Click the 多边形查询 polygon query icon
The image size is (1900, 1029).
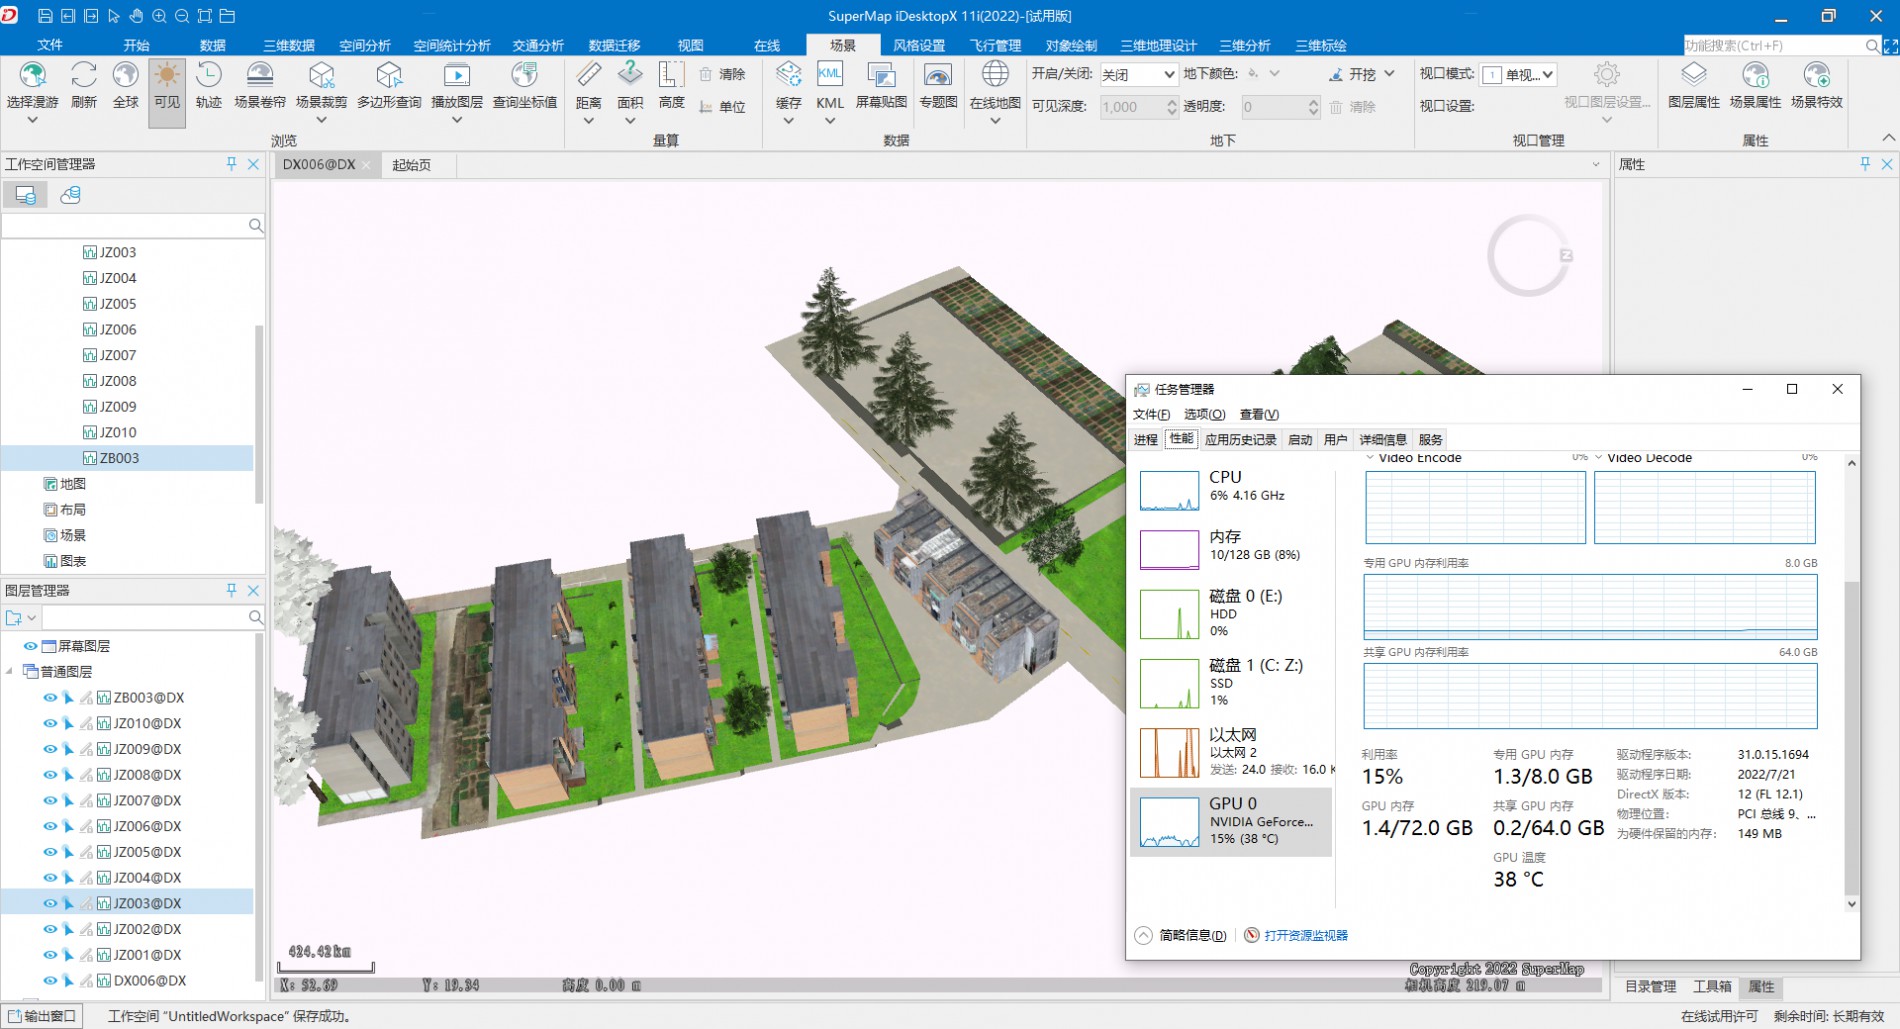[x=389, y=76]
